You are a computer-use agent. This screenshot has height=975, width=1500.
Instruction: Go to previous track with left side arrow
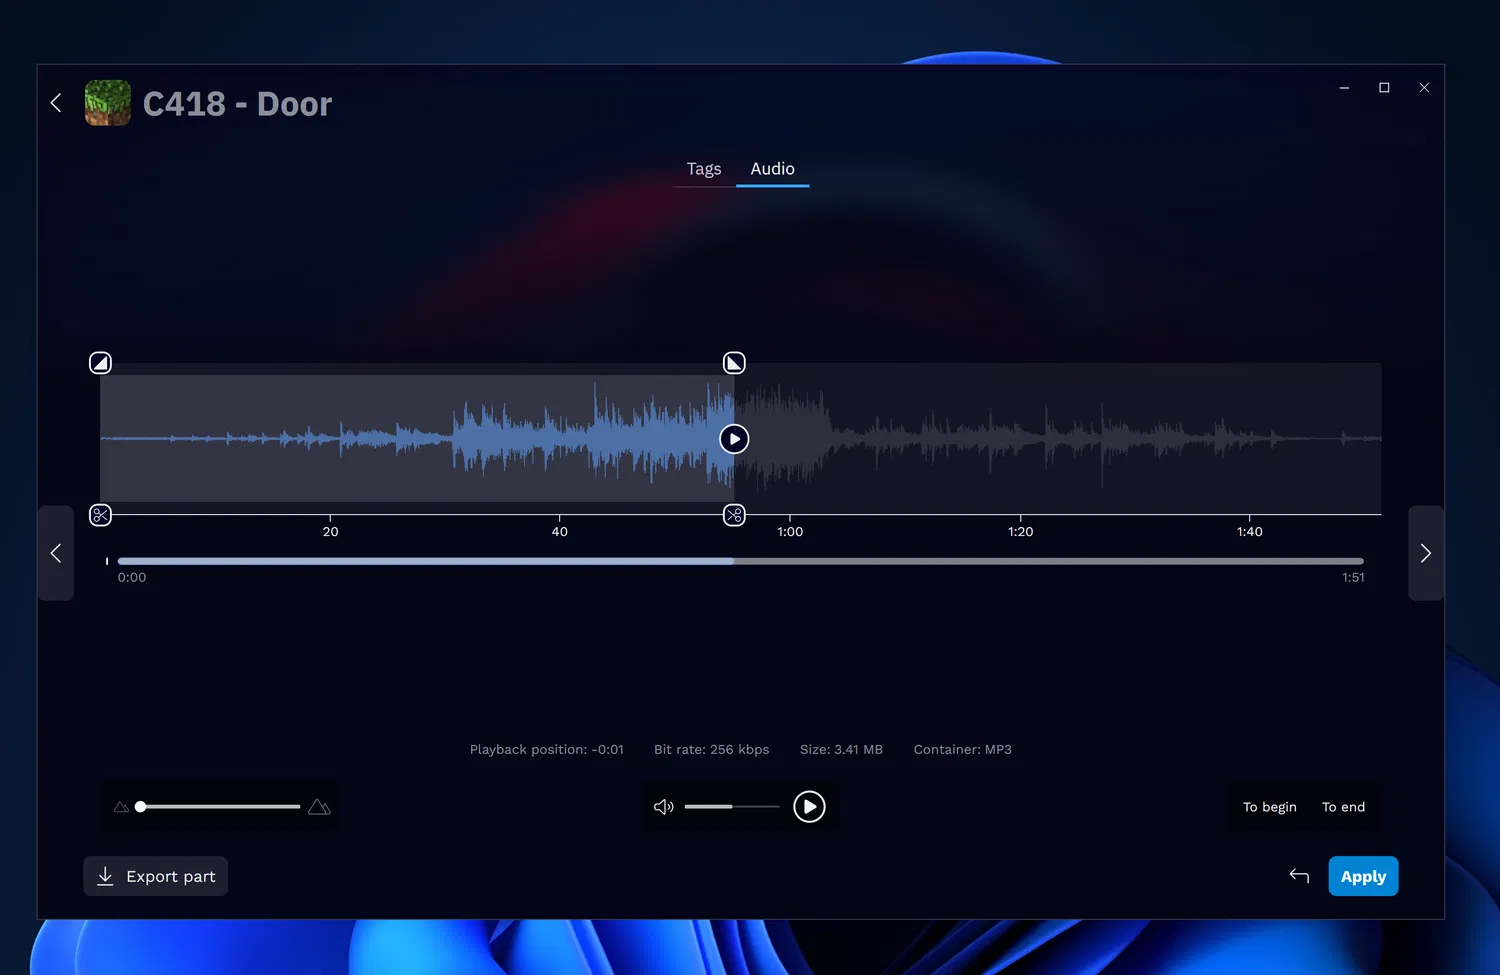[56, 553]
